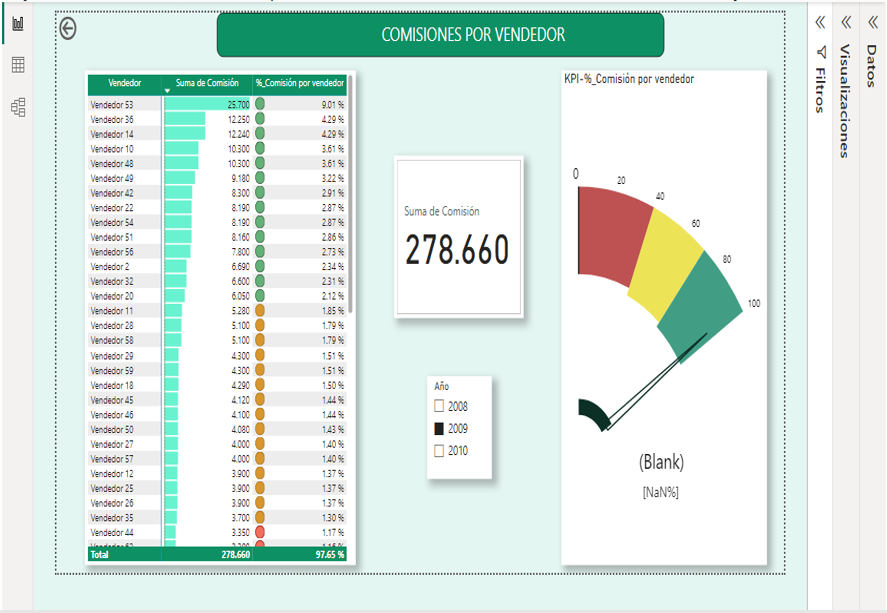Click the gauge (Blank) value label
Viewport: 887px width, 613px height.
(661, 462)
